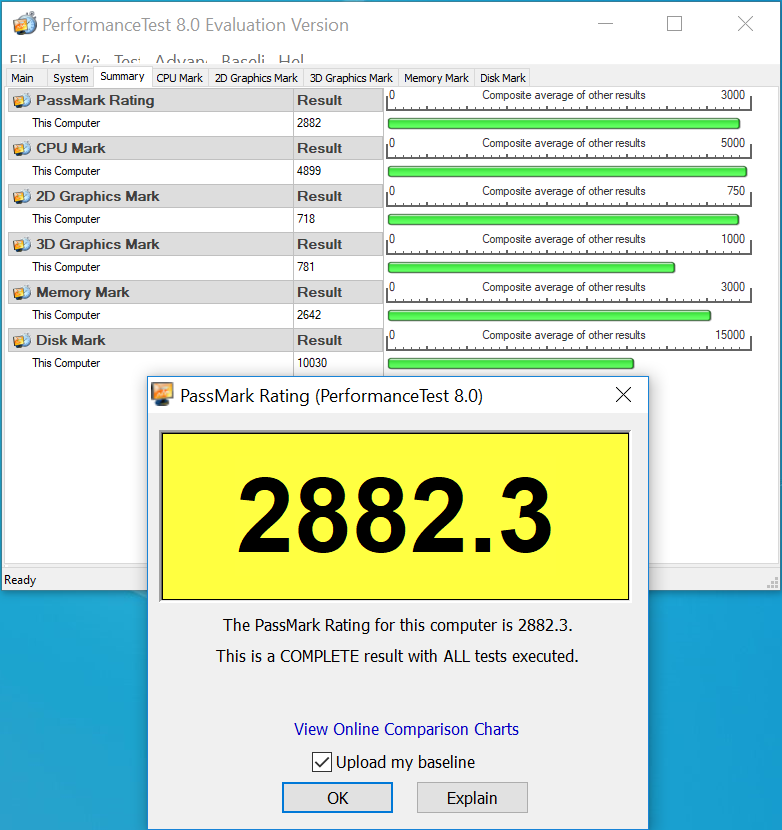Image resolution: width=782 pixels, height=830 pixels.
Task: Click the Memory Mark row icon
Action: pos(22,293)
